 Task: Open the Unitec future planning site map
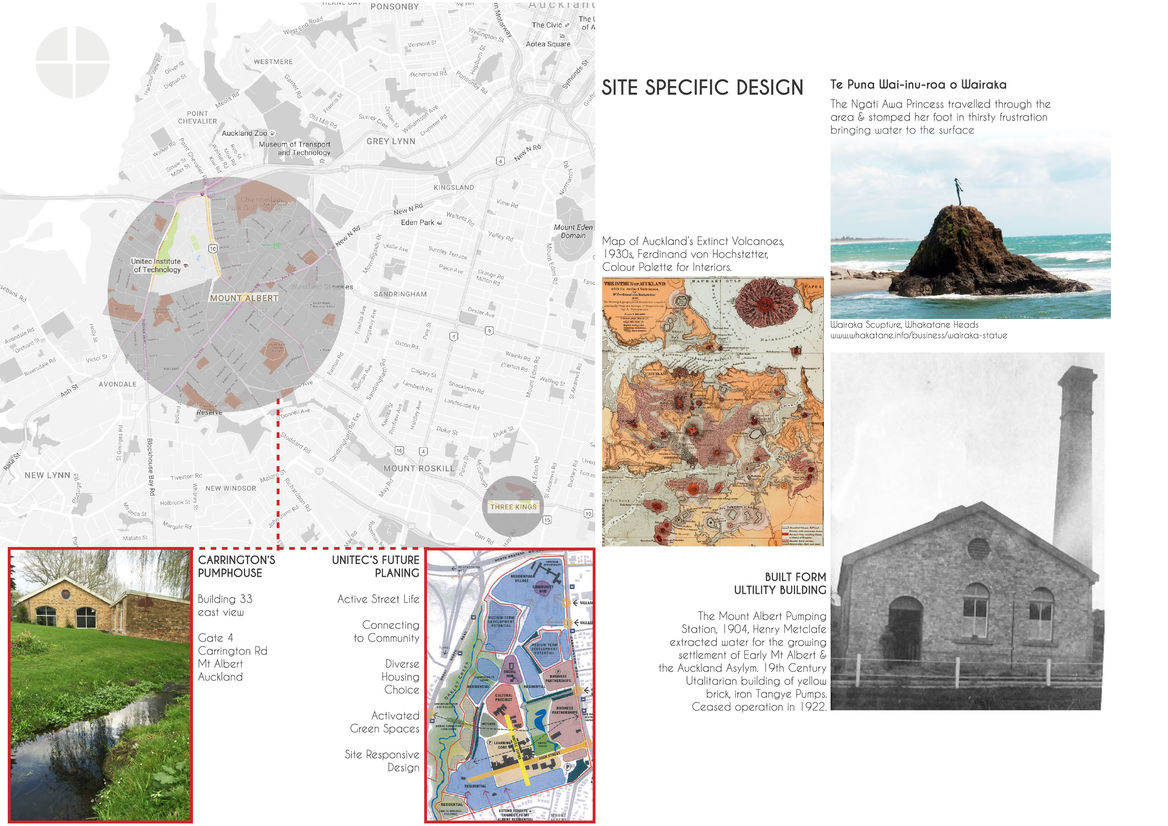(510, 685)
